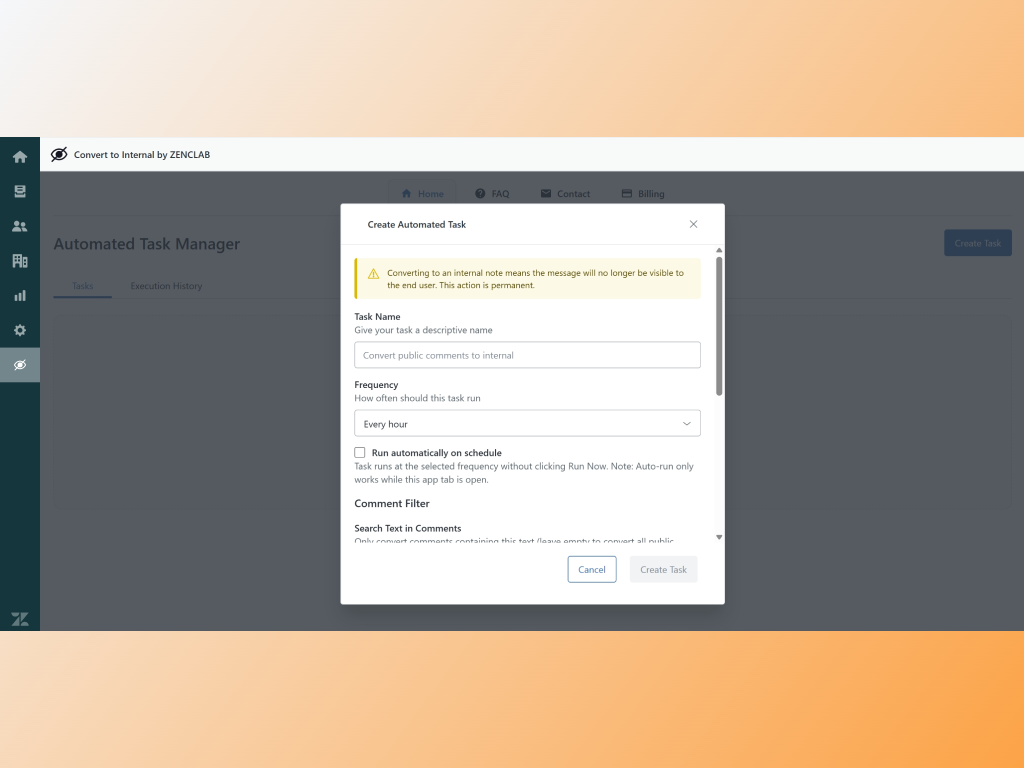This screenshot has width=1024, height=768.
Task: Select the eye-slash app icon in the sidebar
Action: (20, 365)
